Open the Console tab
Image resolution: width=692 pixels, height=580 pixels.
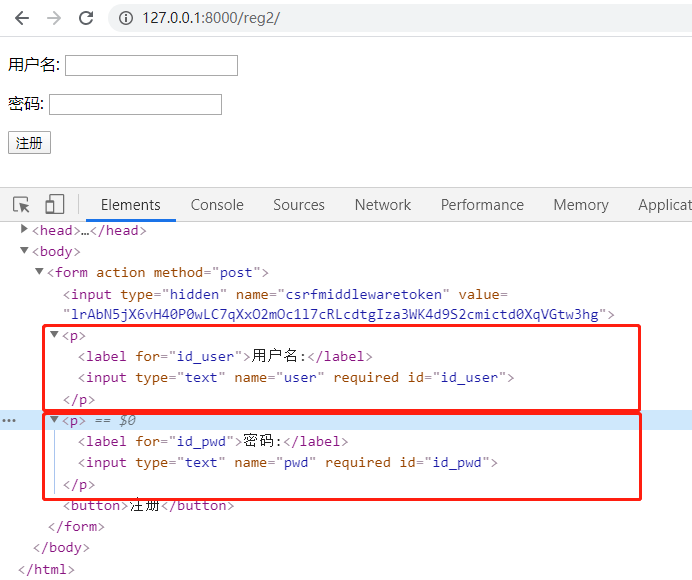[217, 205]
